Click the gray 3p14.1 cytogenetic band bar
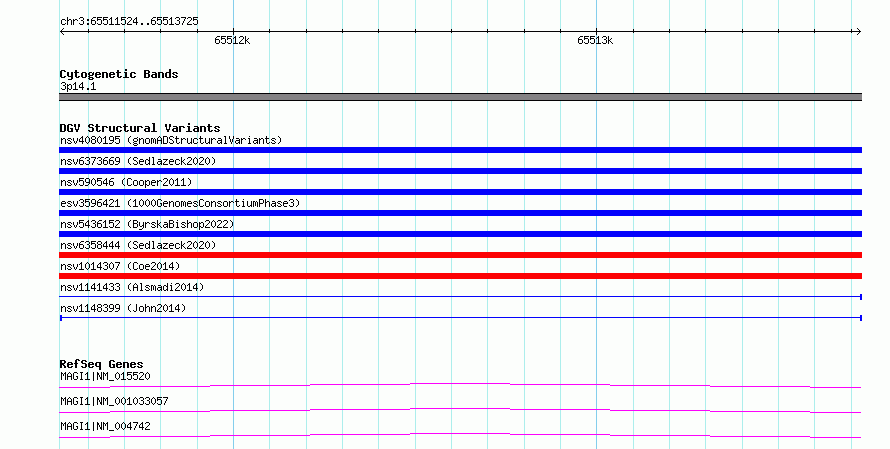Screen dimensions: 890x449 460,97
